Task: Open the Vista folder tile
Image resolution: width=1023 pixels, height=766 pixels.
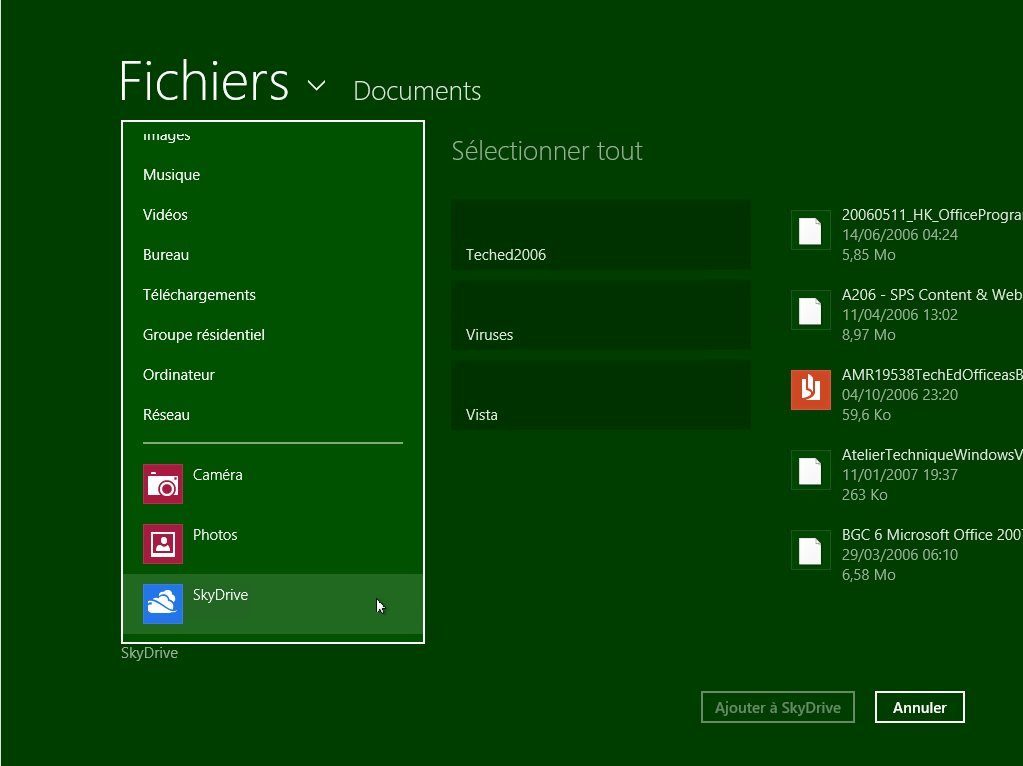Action: (601, 395)
